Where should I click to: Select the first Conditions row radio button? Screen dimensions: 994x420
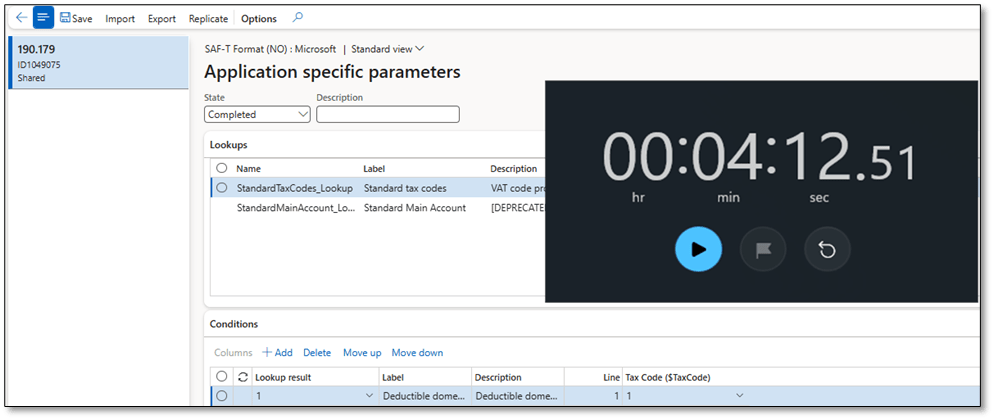coord(221,396)
